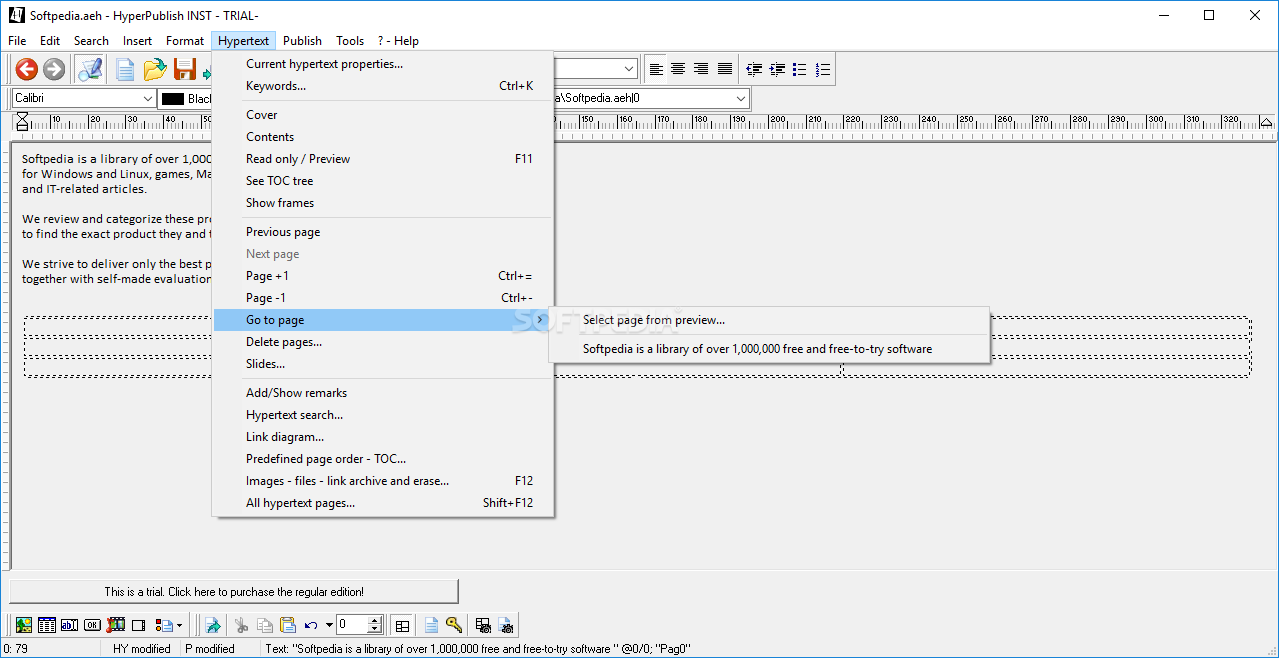This screenshot has width=1279, height=658.
Task: Click the table settings gear icon
Action: pyautogui.click(x=484, y=625)
